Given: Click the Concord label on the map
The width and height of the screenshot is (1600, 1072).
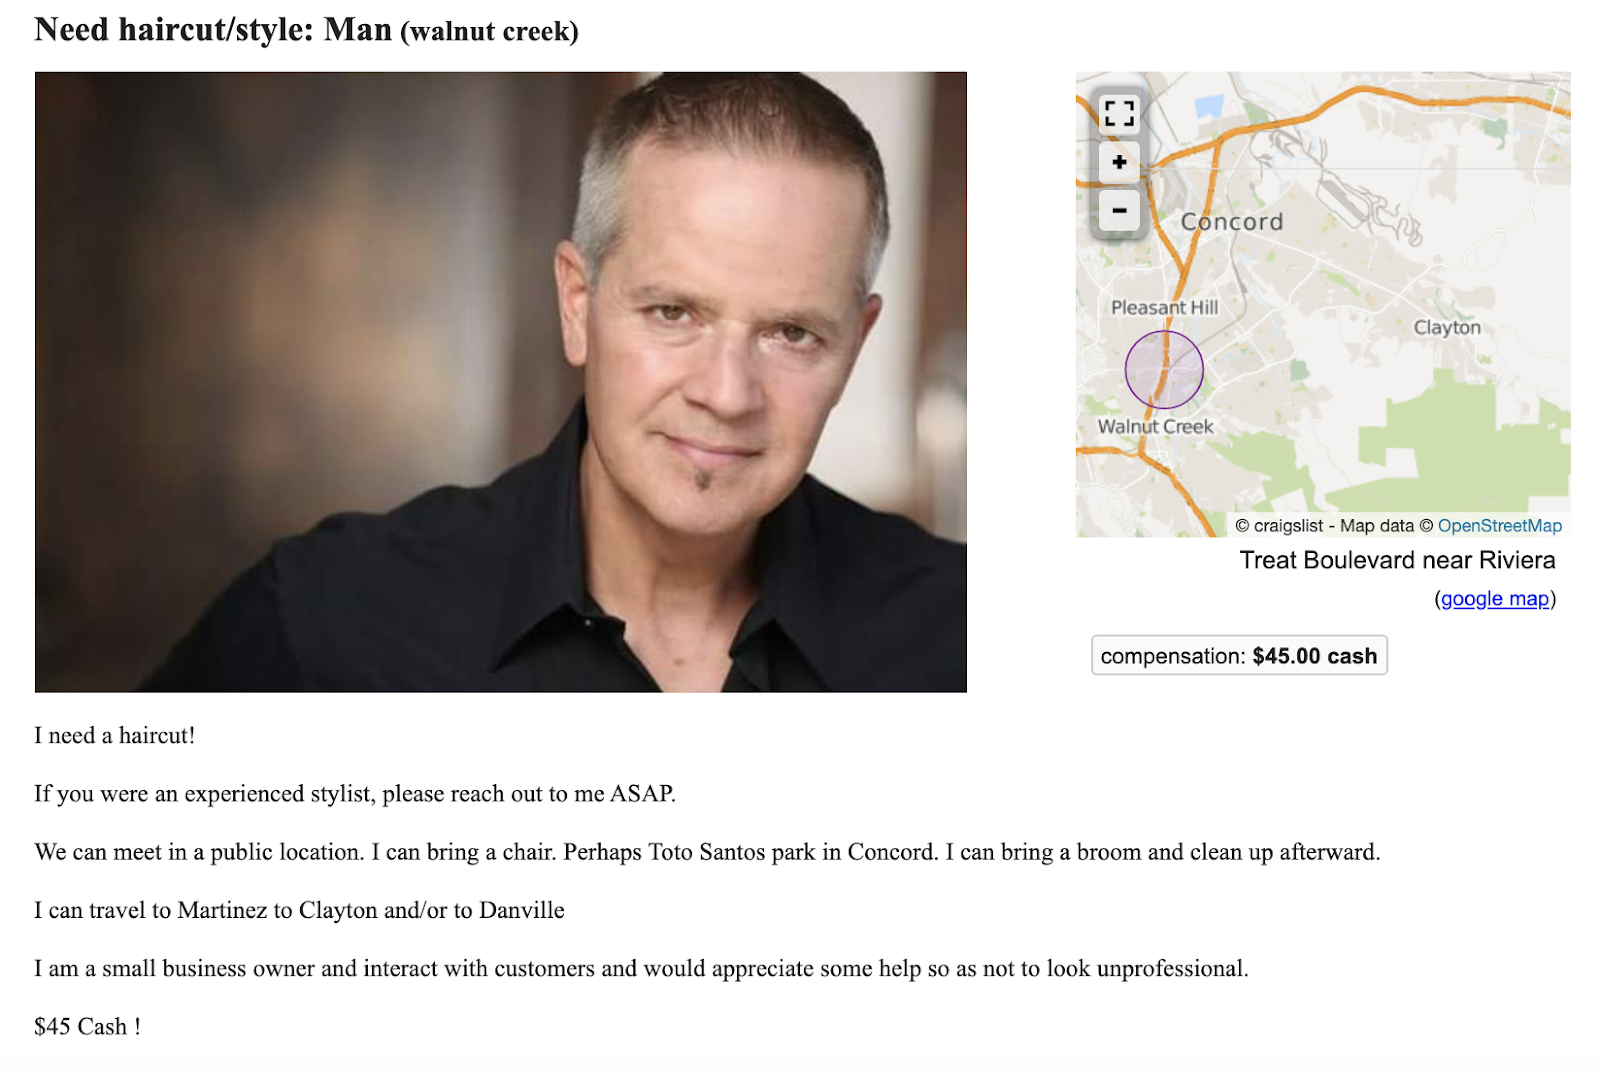Looking at the screenshot, I should 1231,222.
